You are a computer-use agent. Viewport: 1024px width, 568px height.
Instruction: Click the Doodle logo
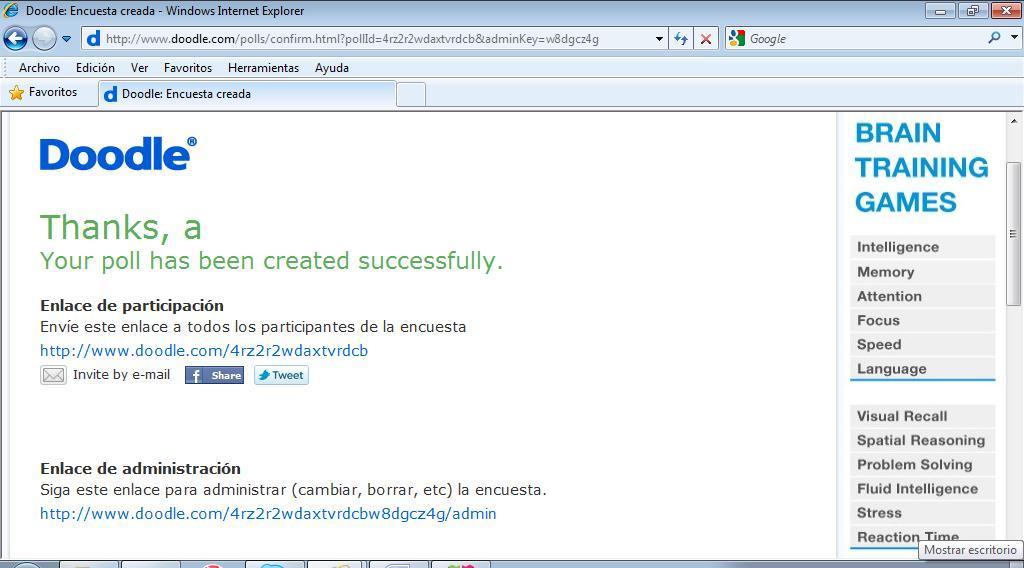(118, 154)
